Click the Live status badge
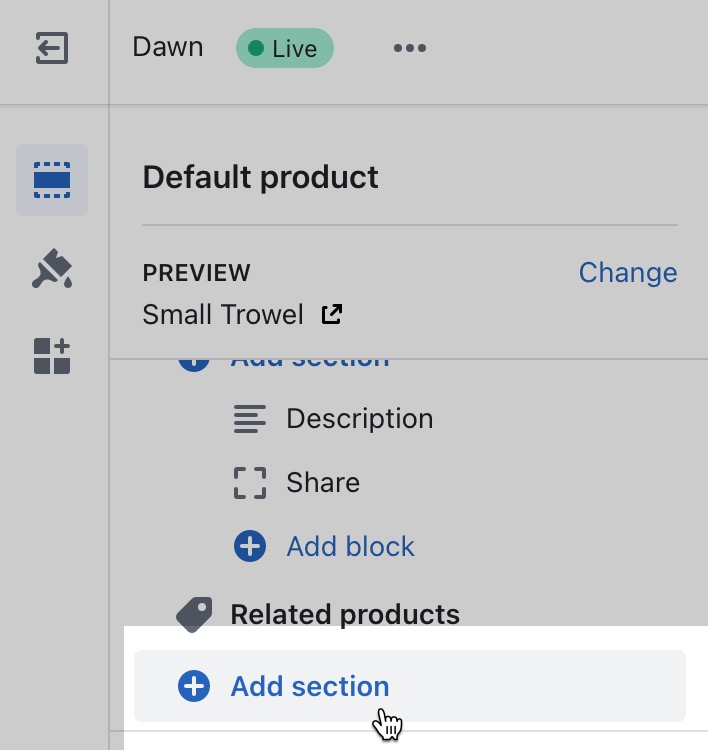708x752 pixels. pos(284,48)
